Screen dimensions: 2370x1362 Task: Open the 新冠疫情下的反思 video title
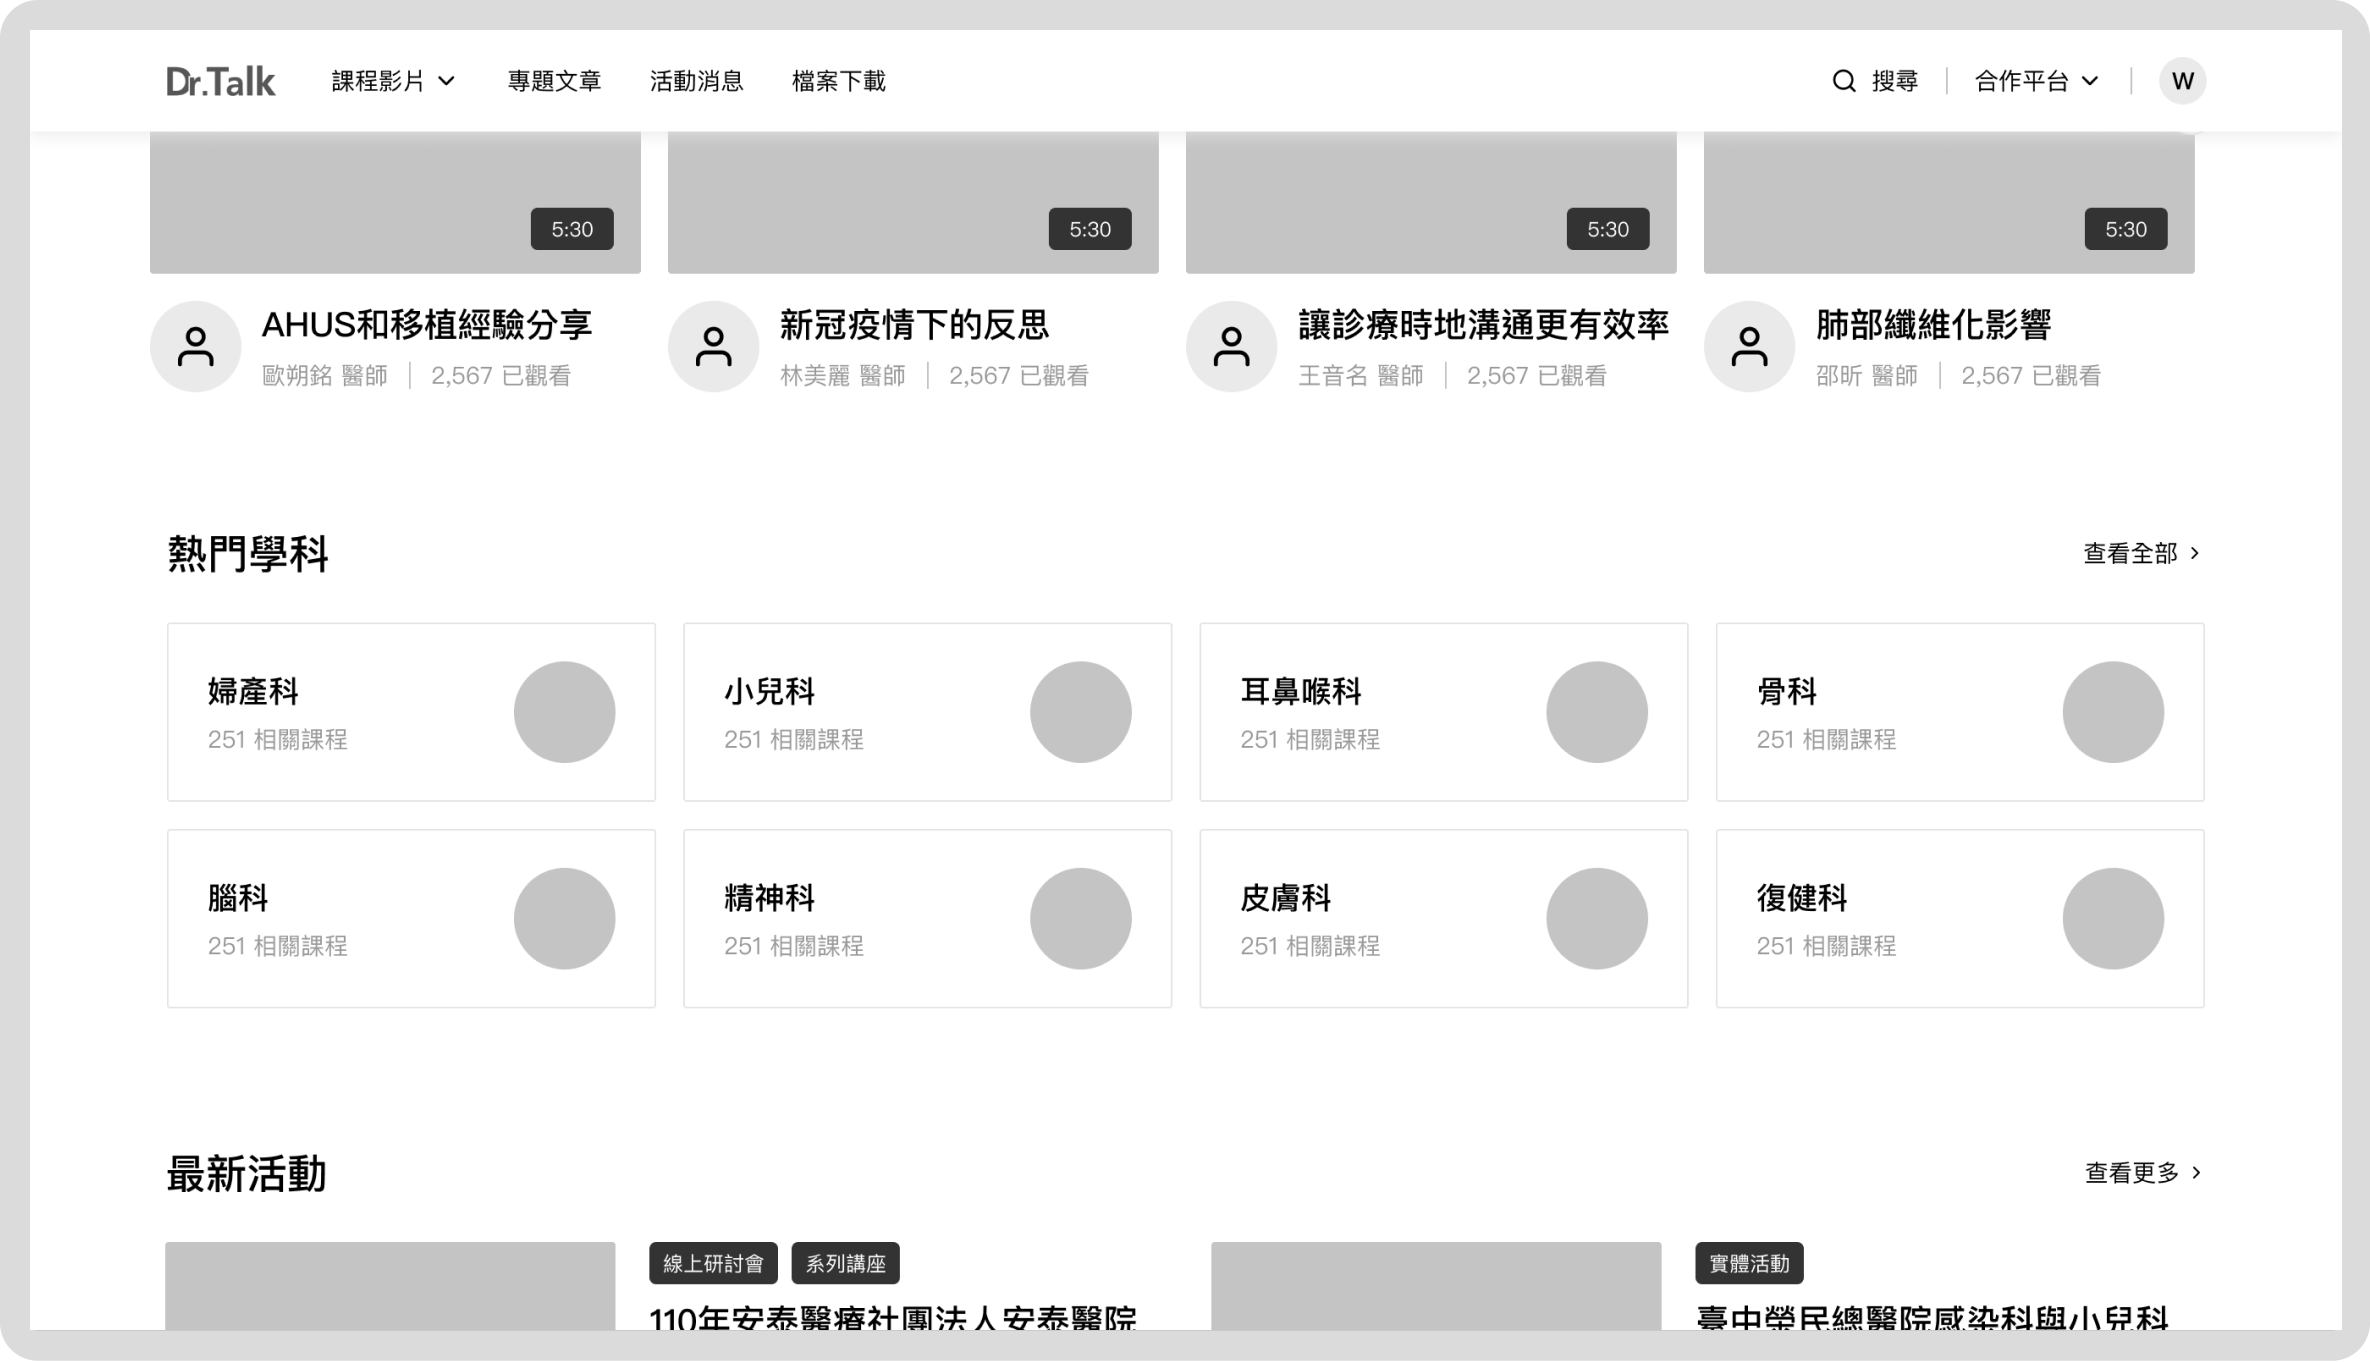coord(914,325)
